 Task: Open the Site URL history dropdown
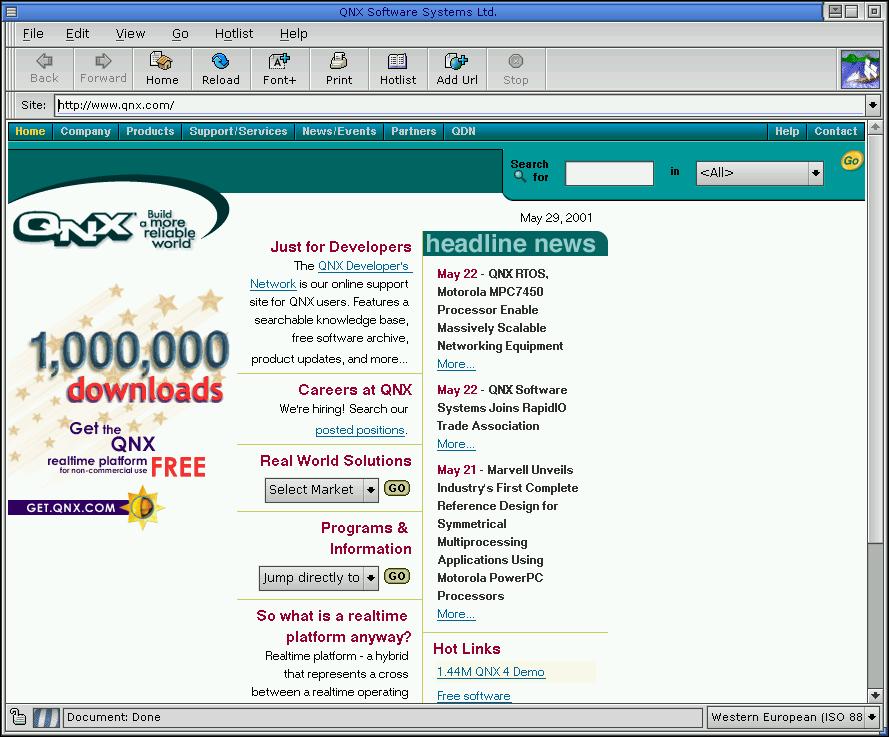[873, 105]
